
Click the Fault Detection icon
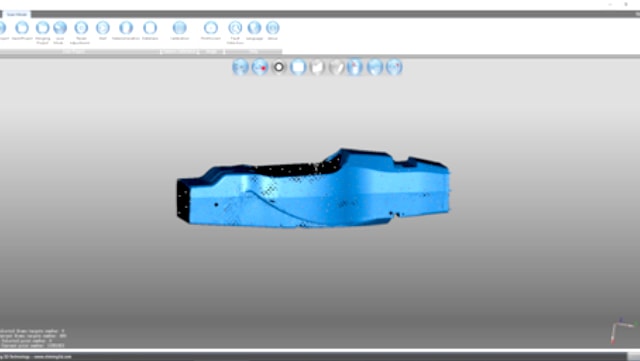(235, 28)
